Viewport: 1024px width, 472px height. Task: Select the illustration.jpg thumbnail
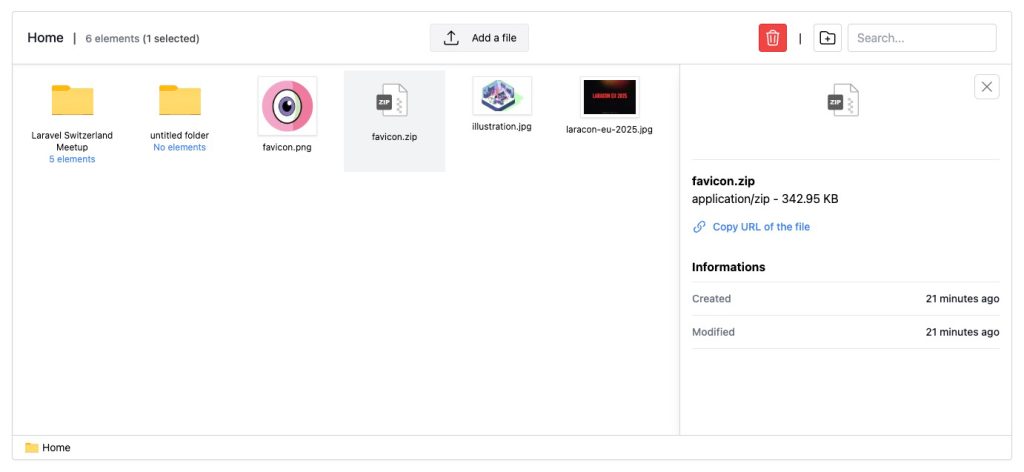click(x=502, y=95)
